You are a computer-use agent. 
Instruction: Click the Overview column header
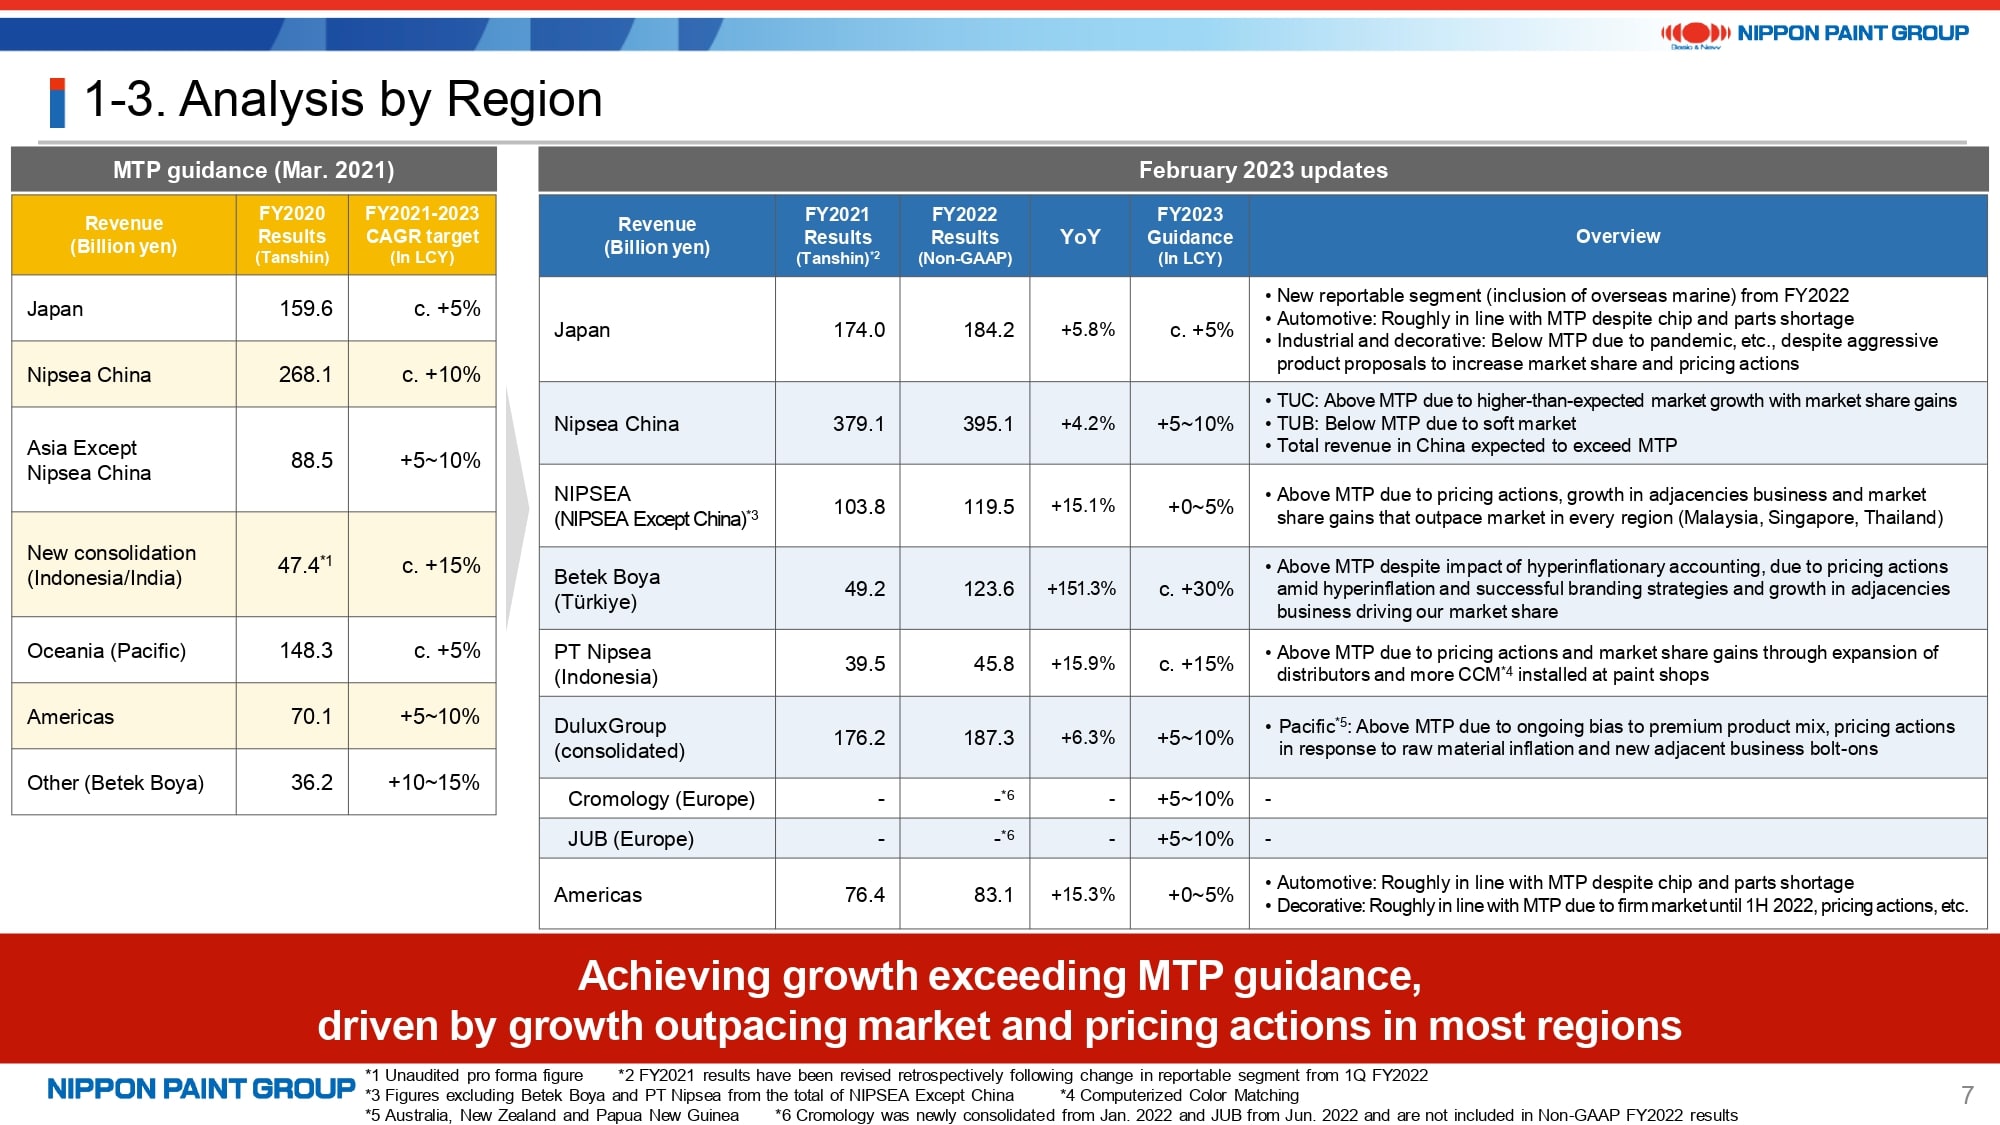click(1618, 236)
